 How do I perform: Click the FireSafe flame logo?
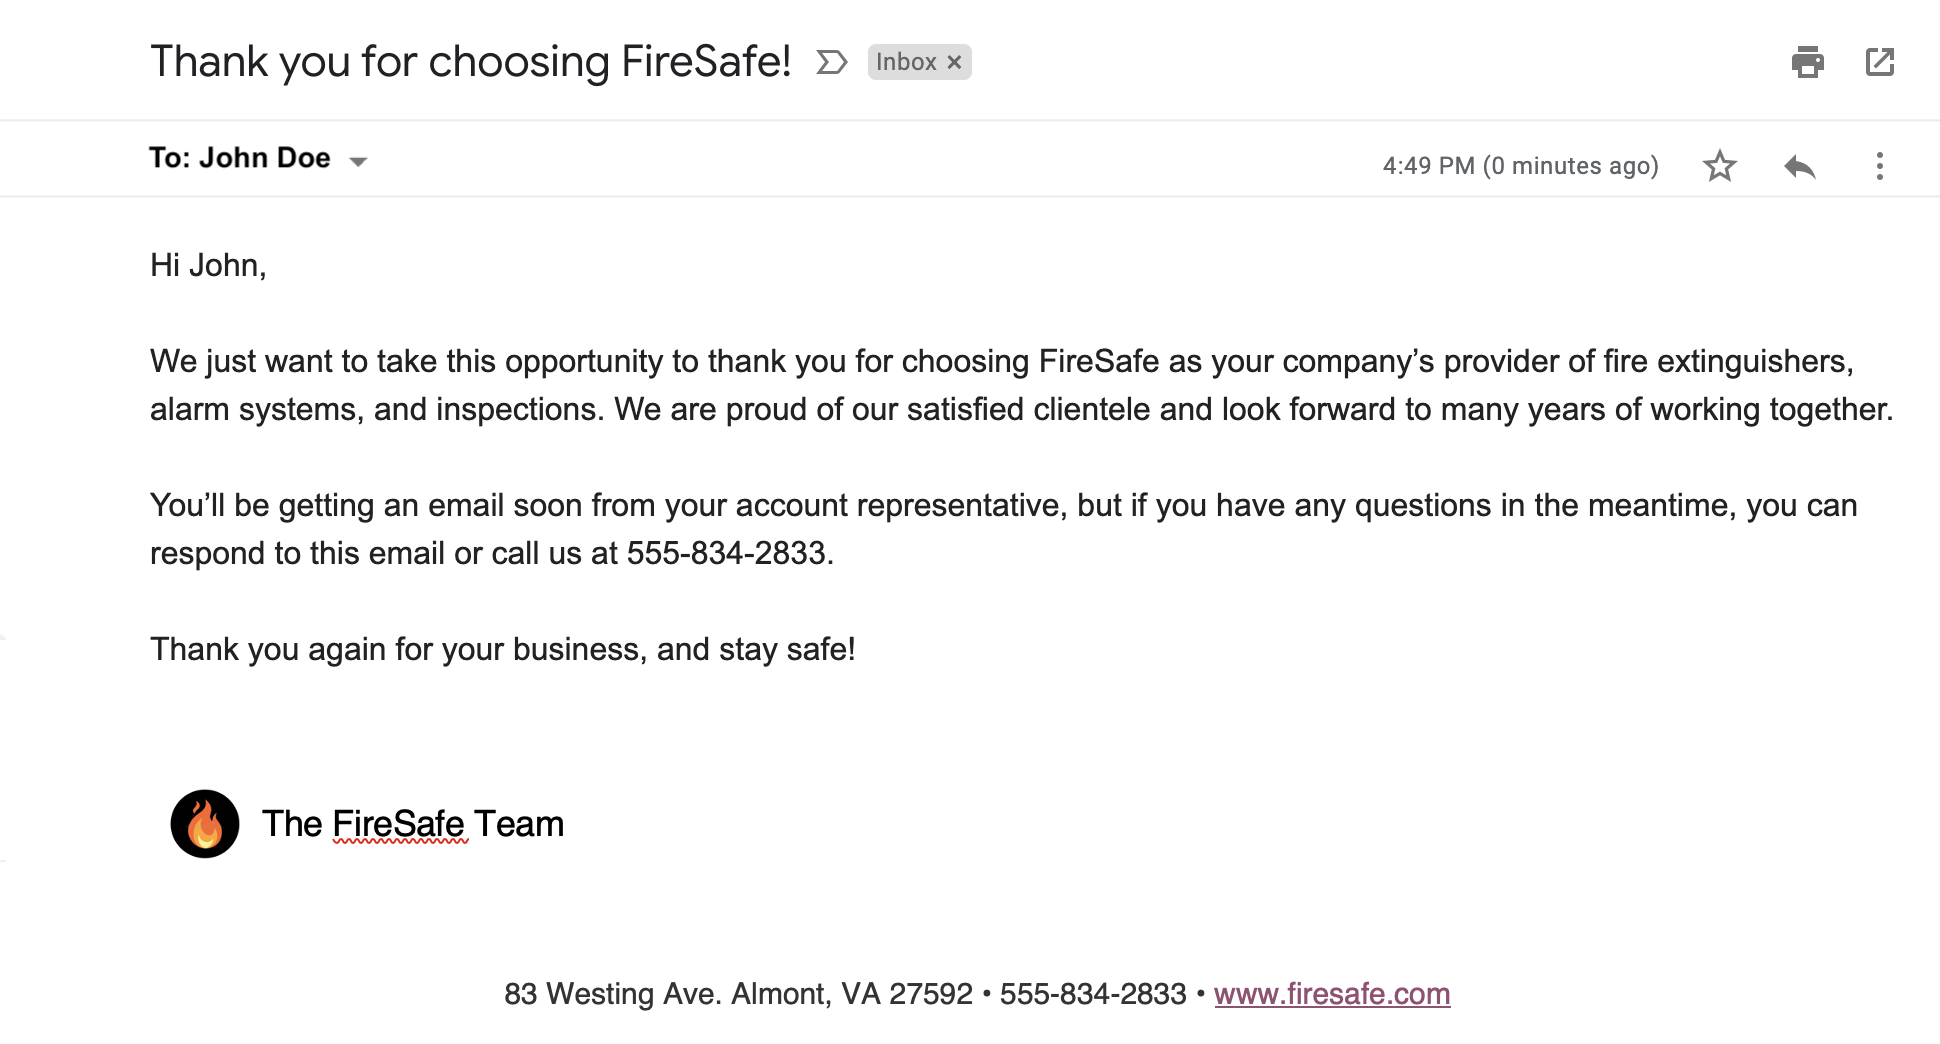[x=204, y=824]
